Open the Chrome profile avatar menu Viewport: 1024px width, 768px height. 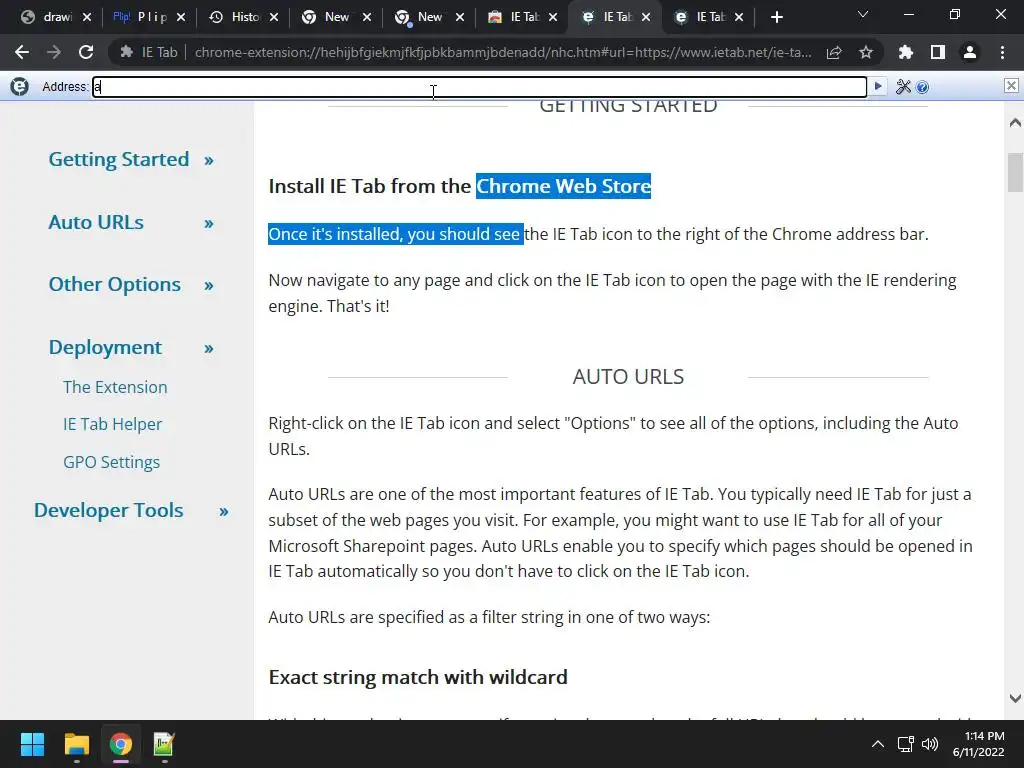click(970, 52)
